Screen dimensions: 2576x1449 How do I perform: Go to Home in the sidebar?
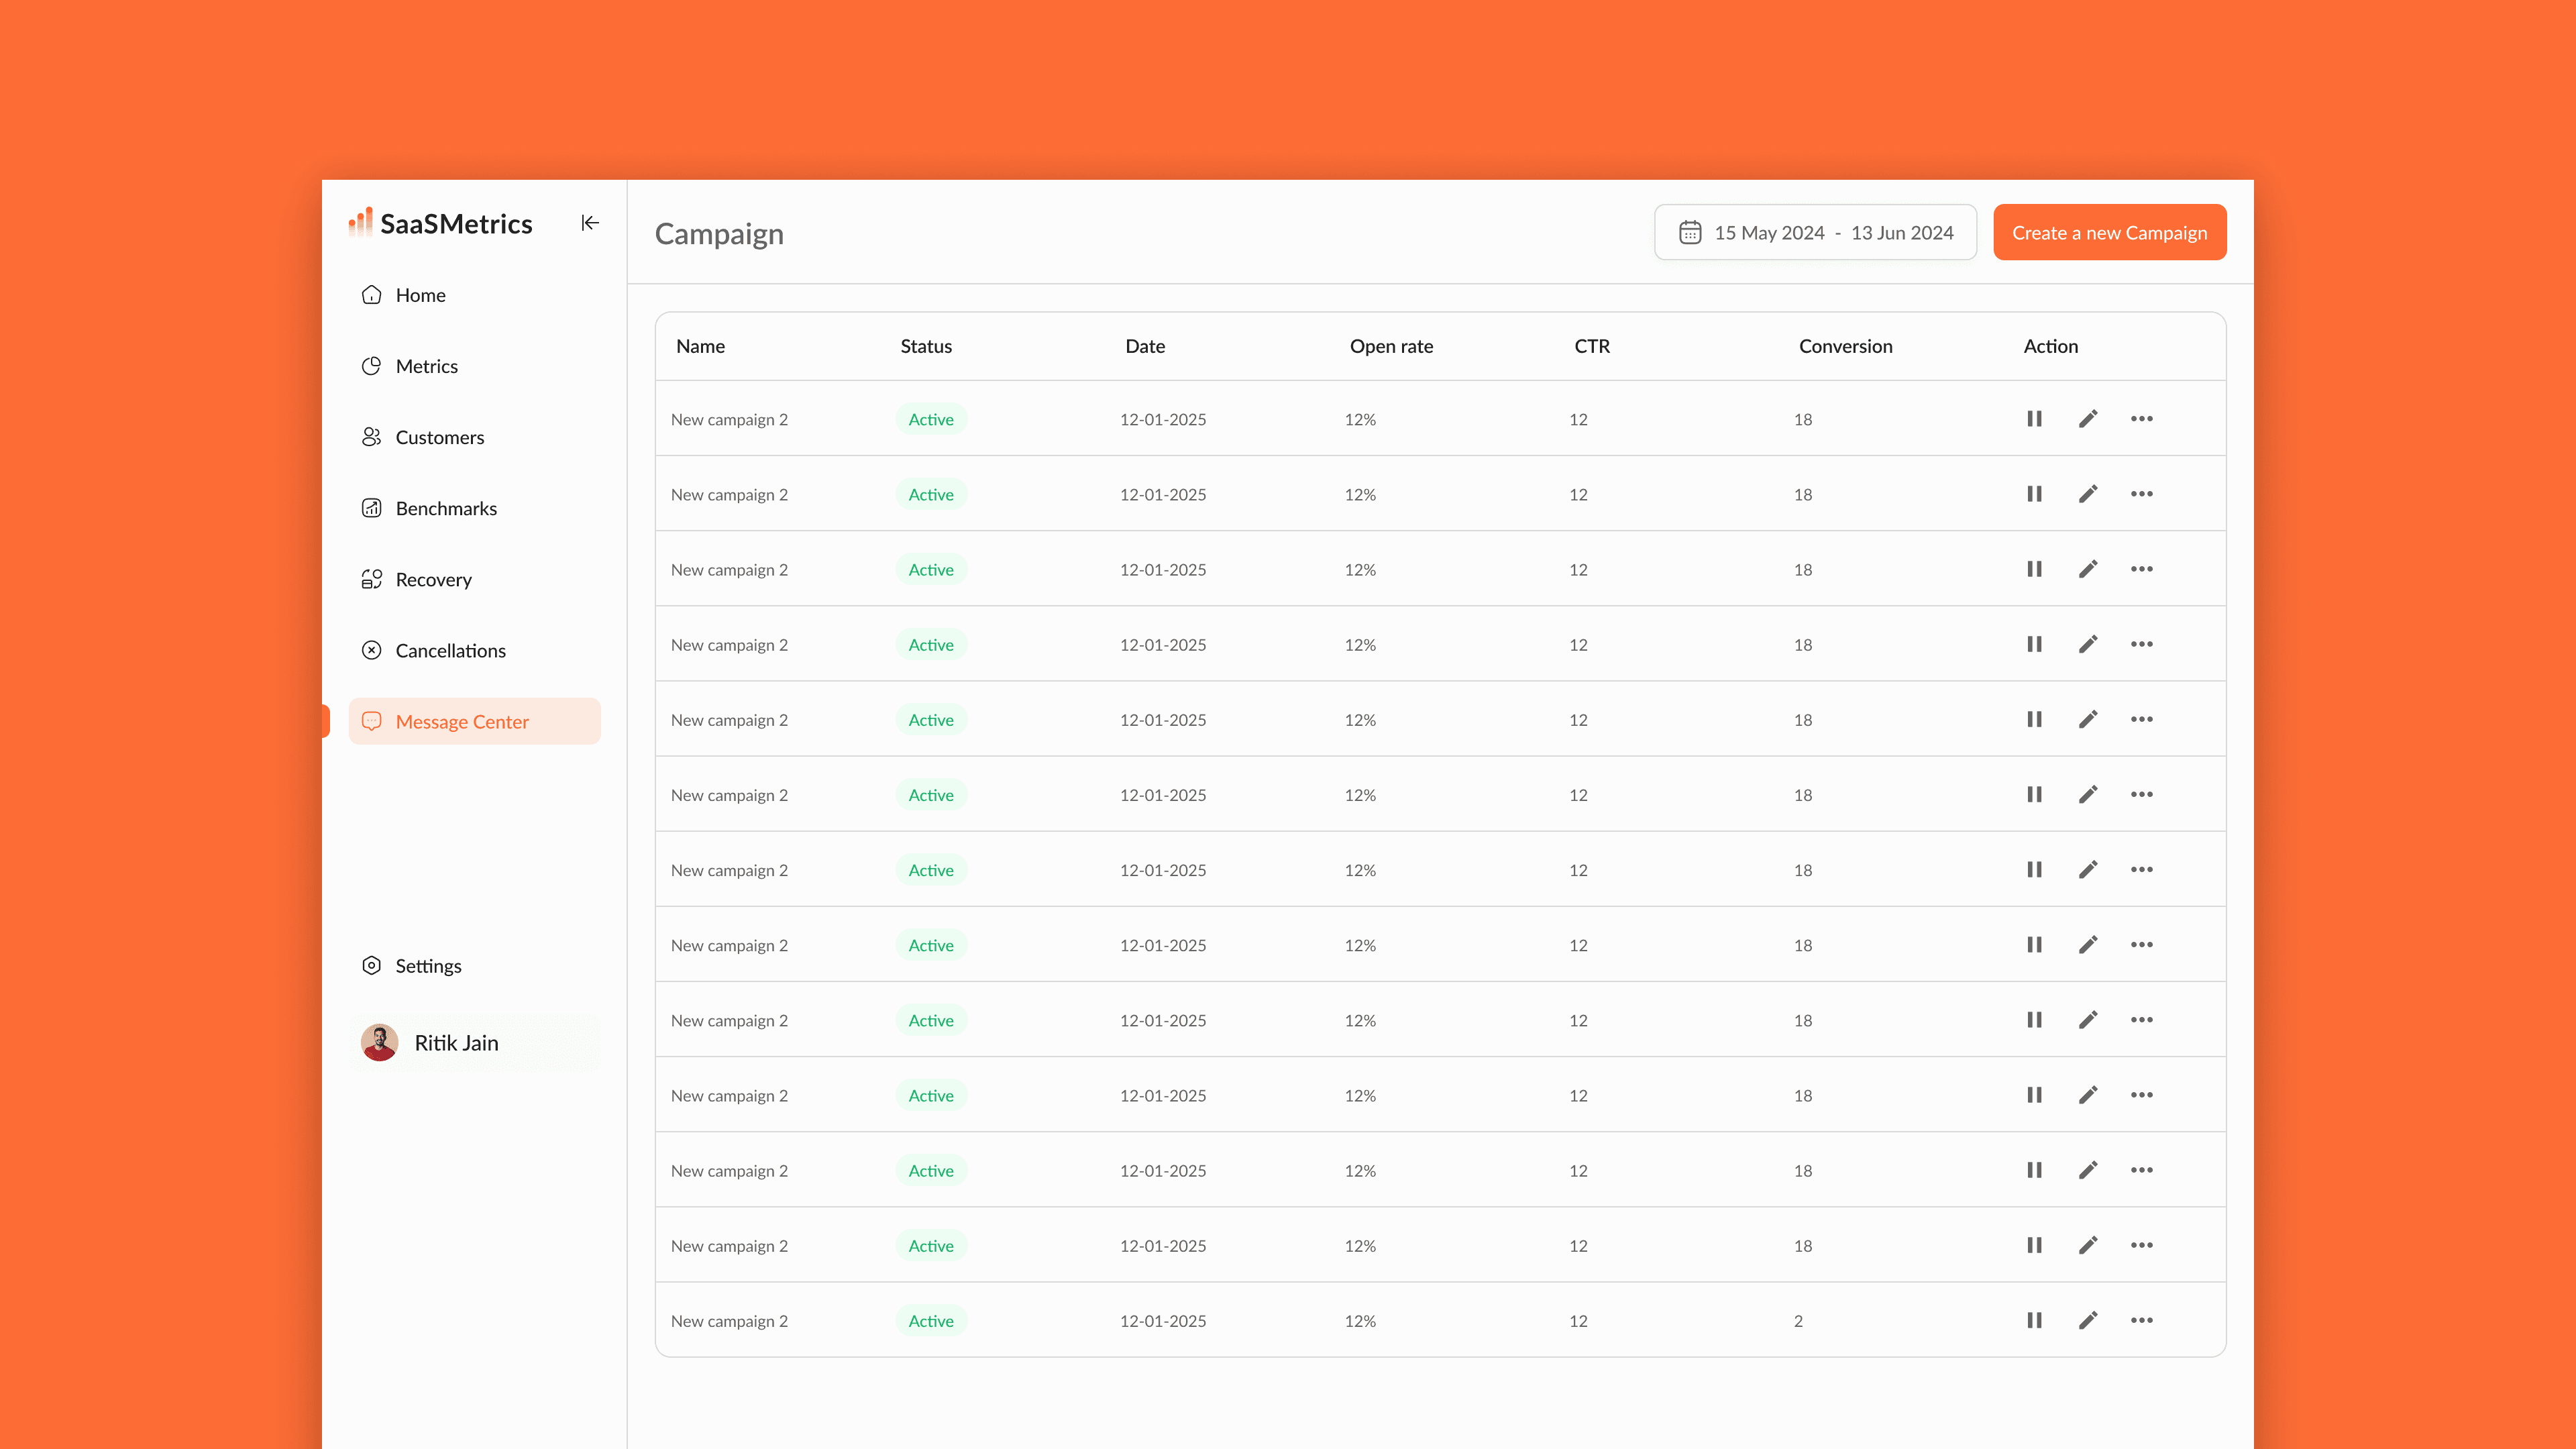[420, 295]
